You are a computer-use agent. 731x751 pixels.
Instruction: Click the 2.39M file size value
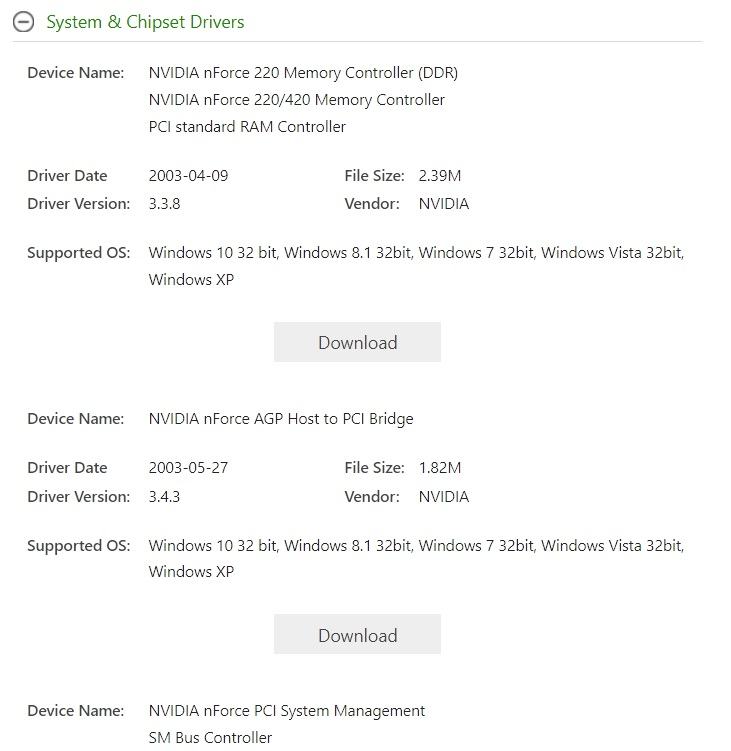click(440, 176)
